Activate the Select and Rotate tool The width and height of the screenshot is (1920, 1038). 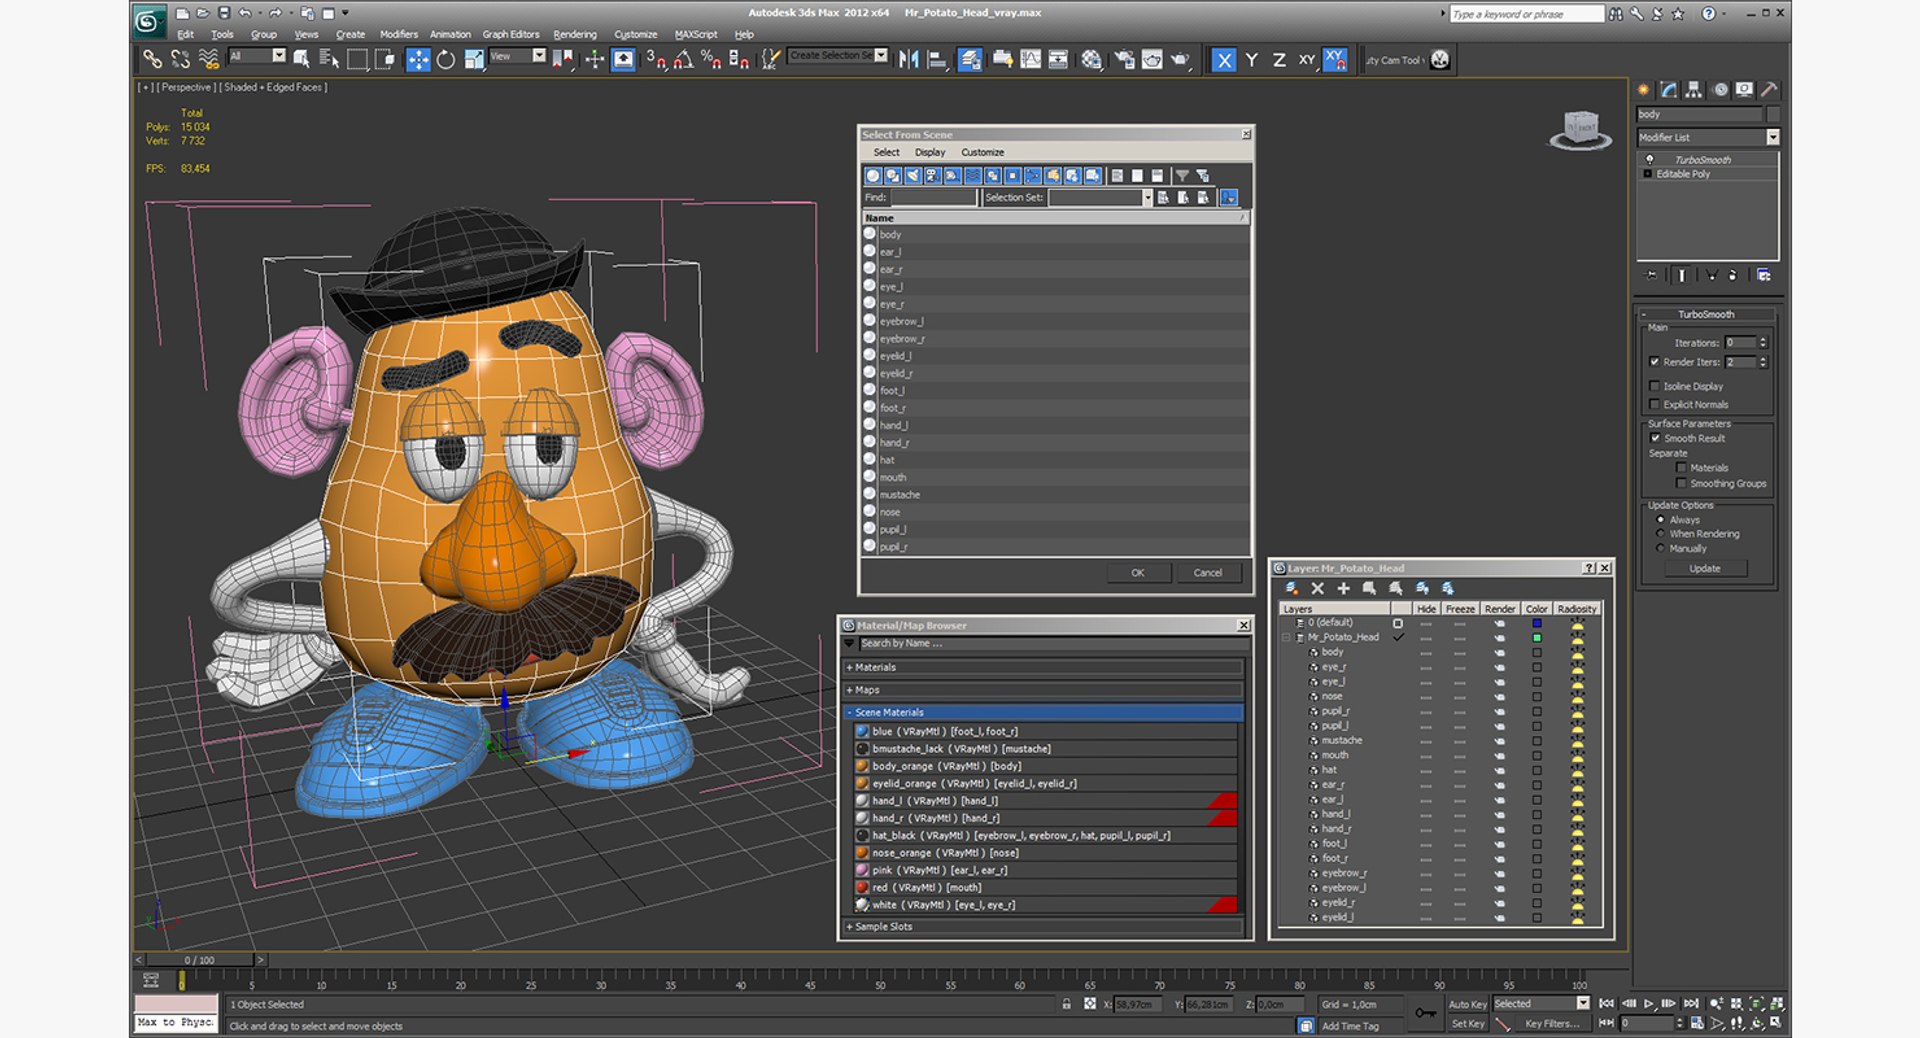click(446, 60)
